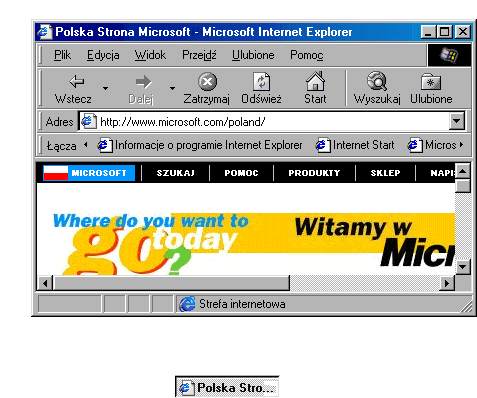Click horizontal scrollbar left arrow

pos(45,283)
